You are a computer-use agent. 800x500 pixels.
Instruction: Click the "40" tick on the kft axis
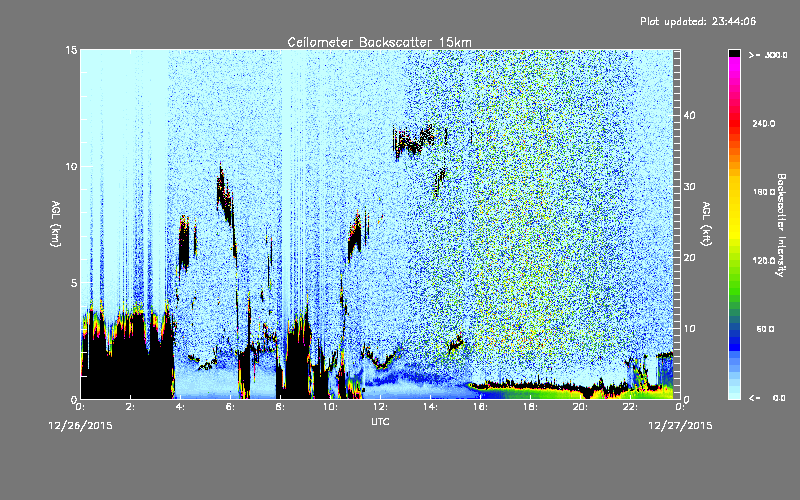(x=689, y=115)
